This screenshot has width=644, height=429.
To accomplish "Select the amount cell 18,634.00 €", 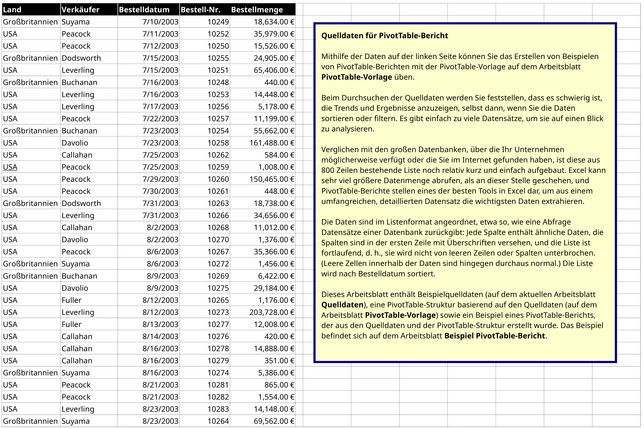I will (x=262, y=22).
